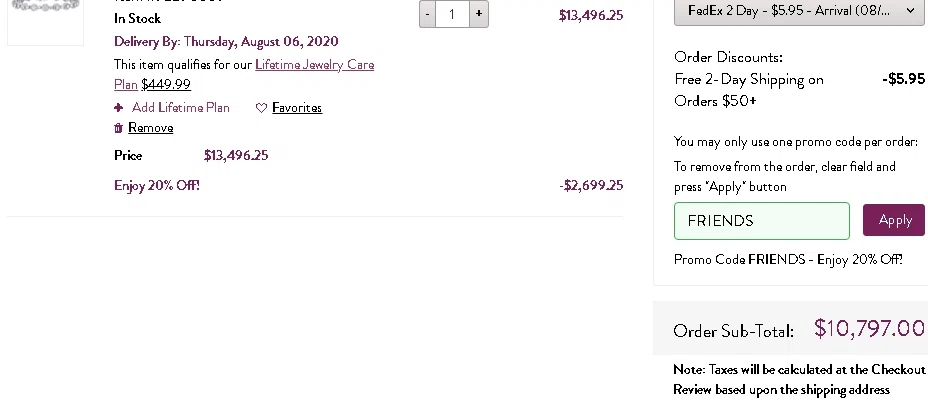Click the Add Lifetime Plan text
Viewport: 928px width, 415px height.
(x=181, y=108)
